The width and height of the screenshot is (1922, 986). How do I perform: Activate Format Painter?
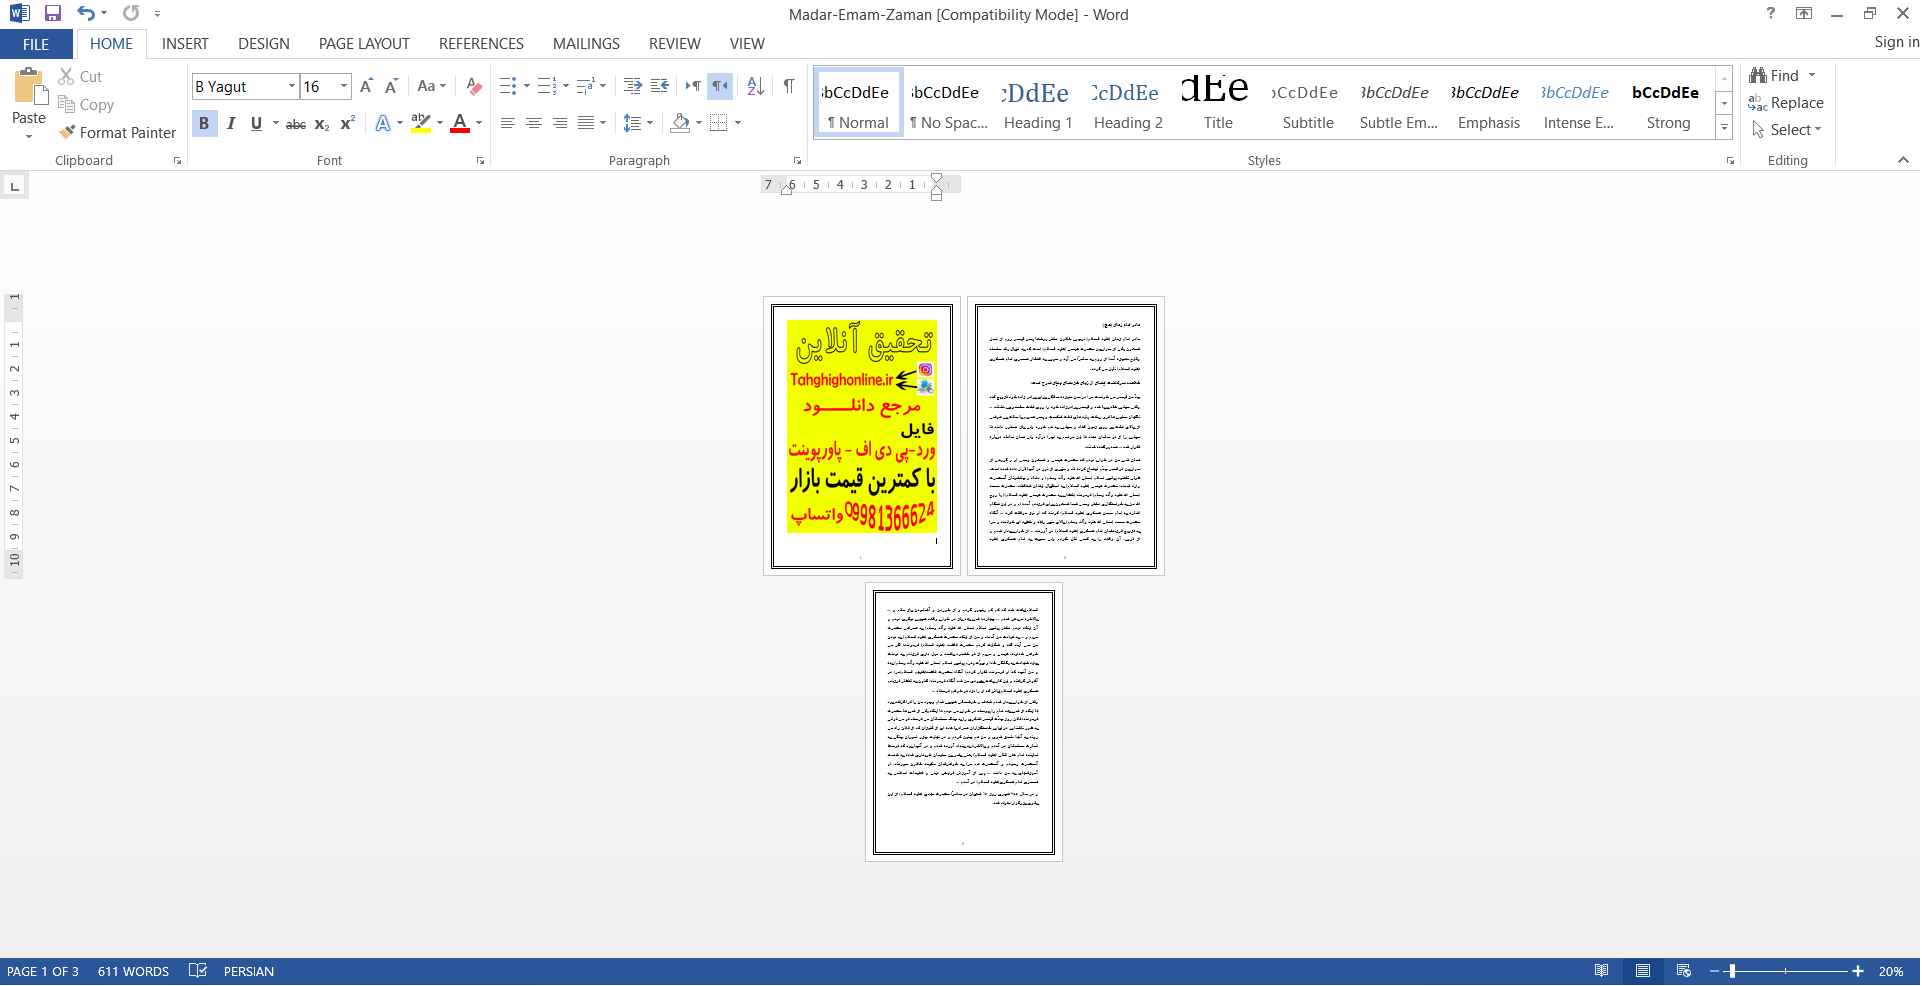(x=117, y=133)
